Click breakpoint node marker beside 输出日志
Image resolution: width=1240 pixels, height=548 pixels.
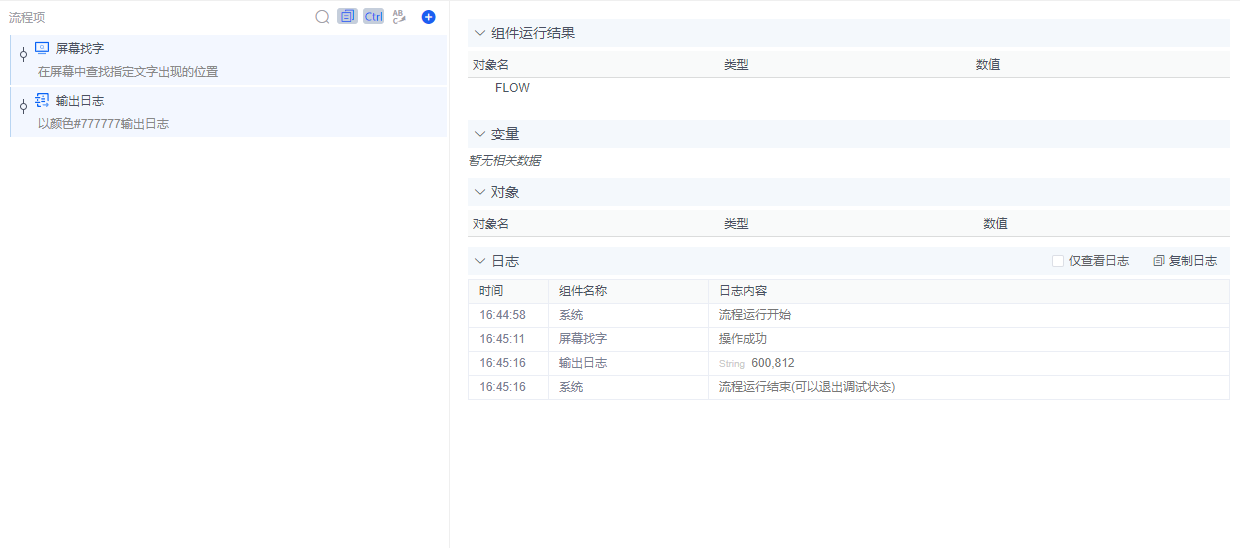[23, 107]
